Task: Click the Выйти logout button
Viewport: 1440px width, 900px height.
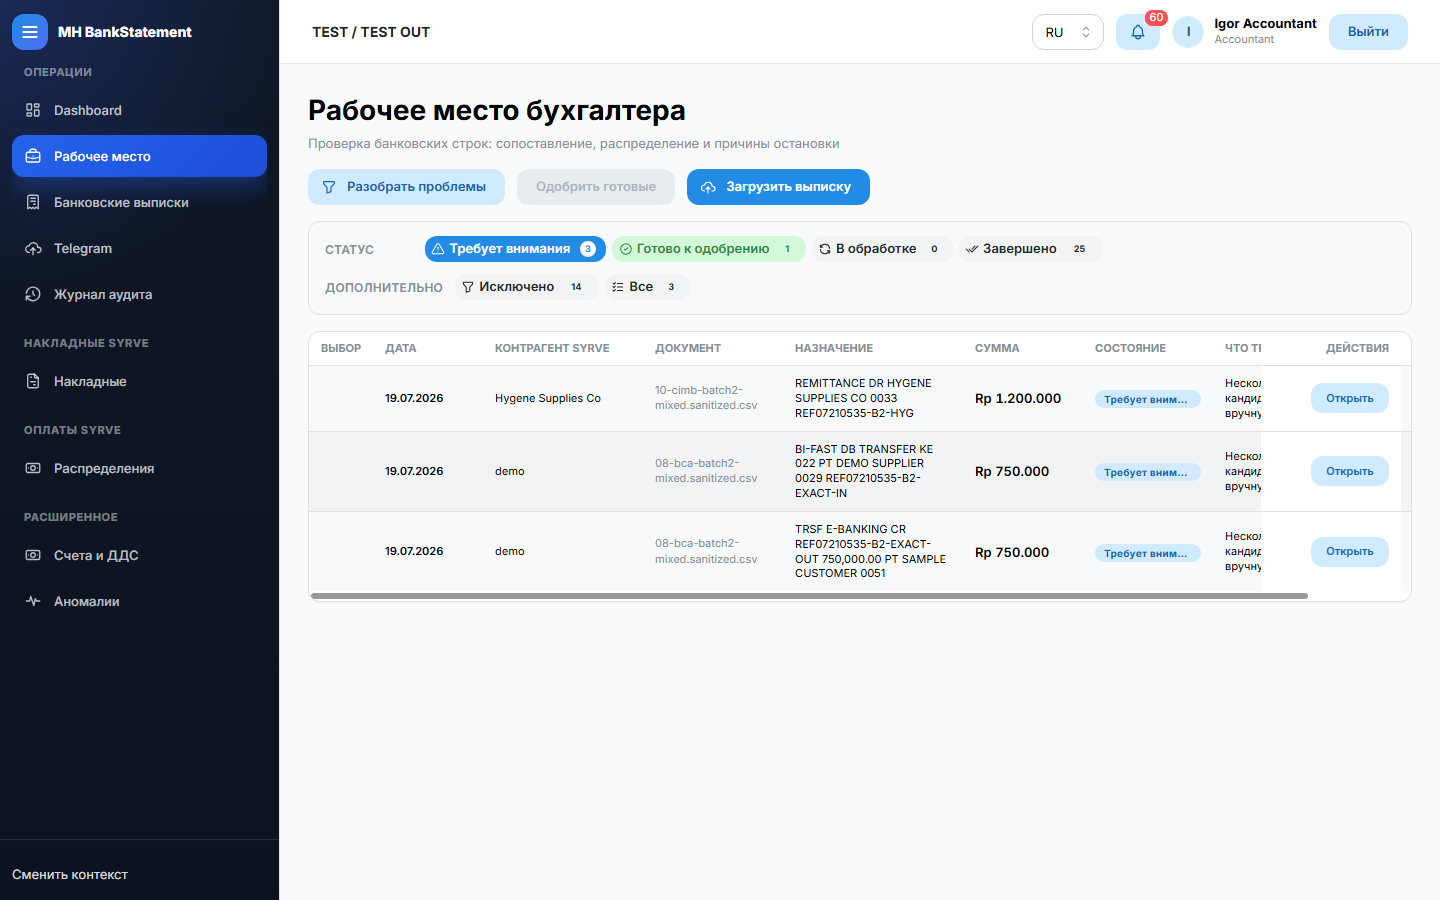Action: [x=1368, y=32]
